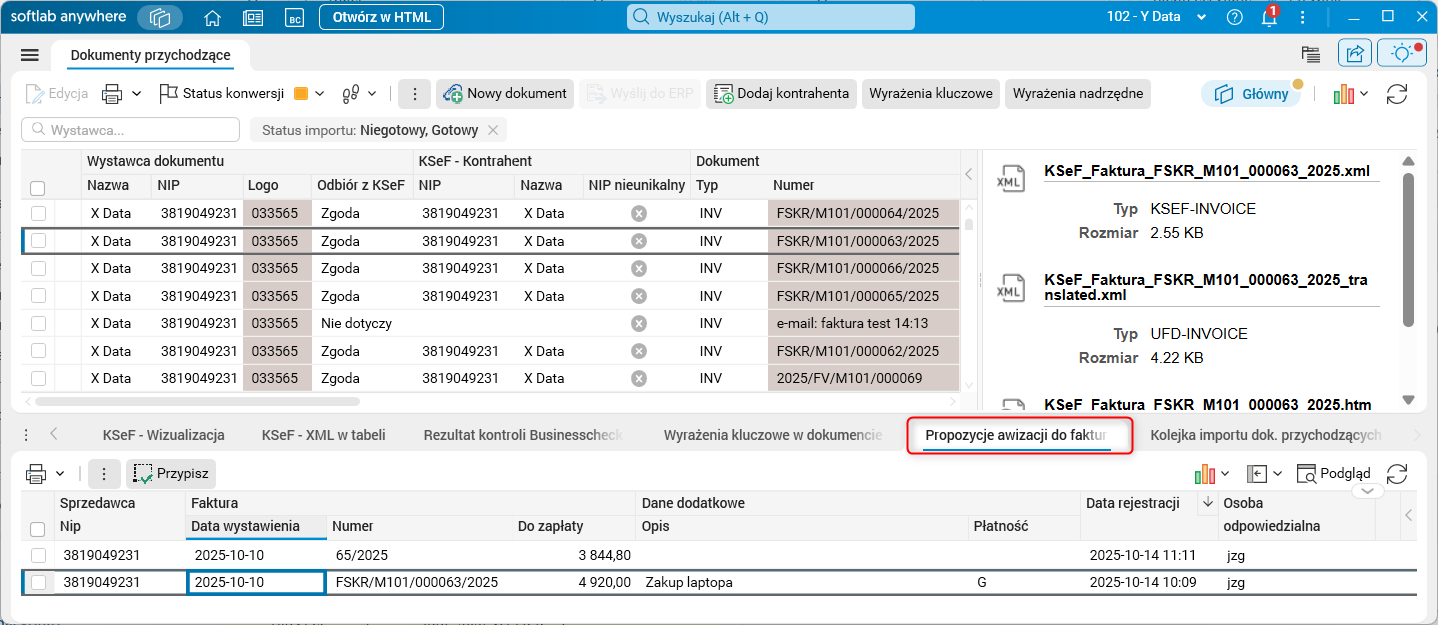Expand the Status konwersji dropdown

(320, 94)
